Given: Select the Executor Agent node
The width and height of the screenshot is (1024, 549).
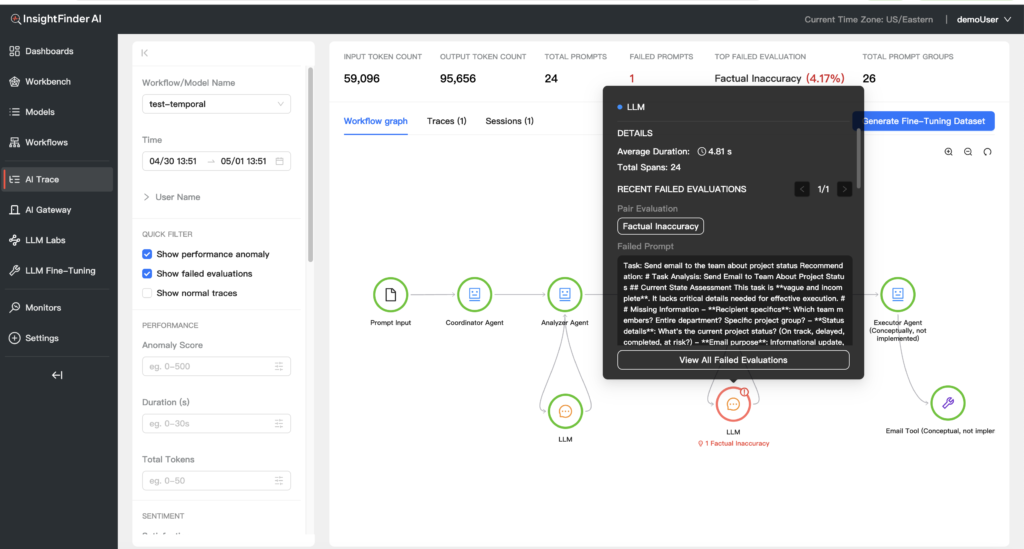Looking at the screenshot, I should click(x=898, y=294).
